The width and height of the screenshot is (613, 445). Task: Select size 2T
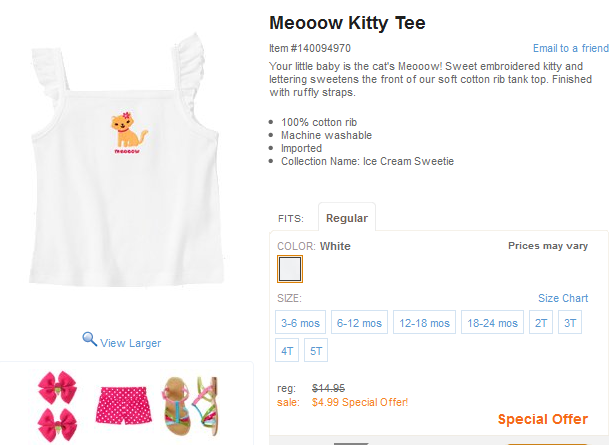pyautogui.click(x=541, y=323)
